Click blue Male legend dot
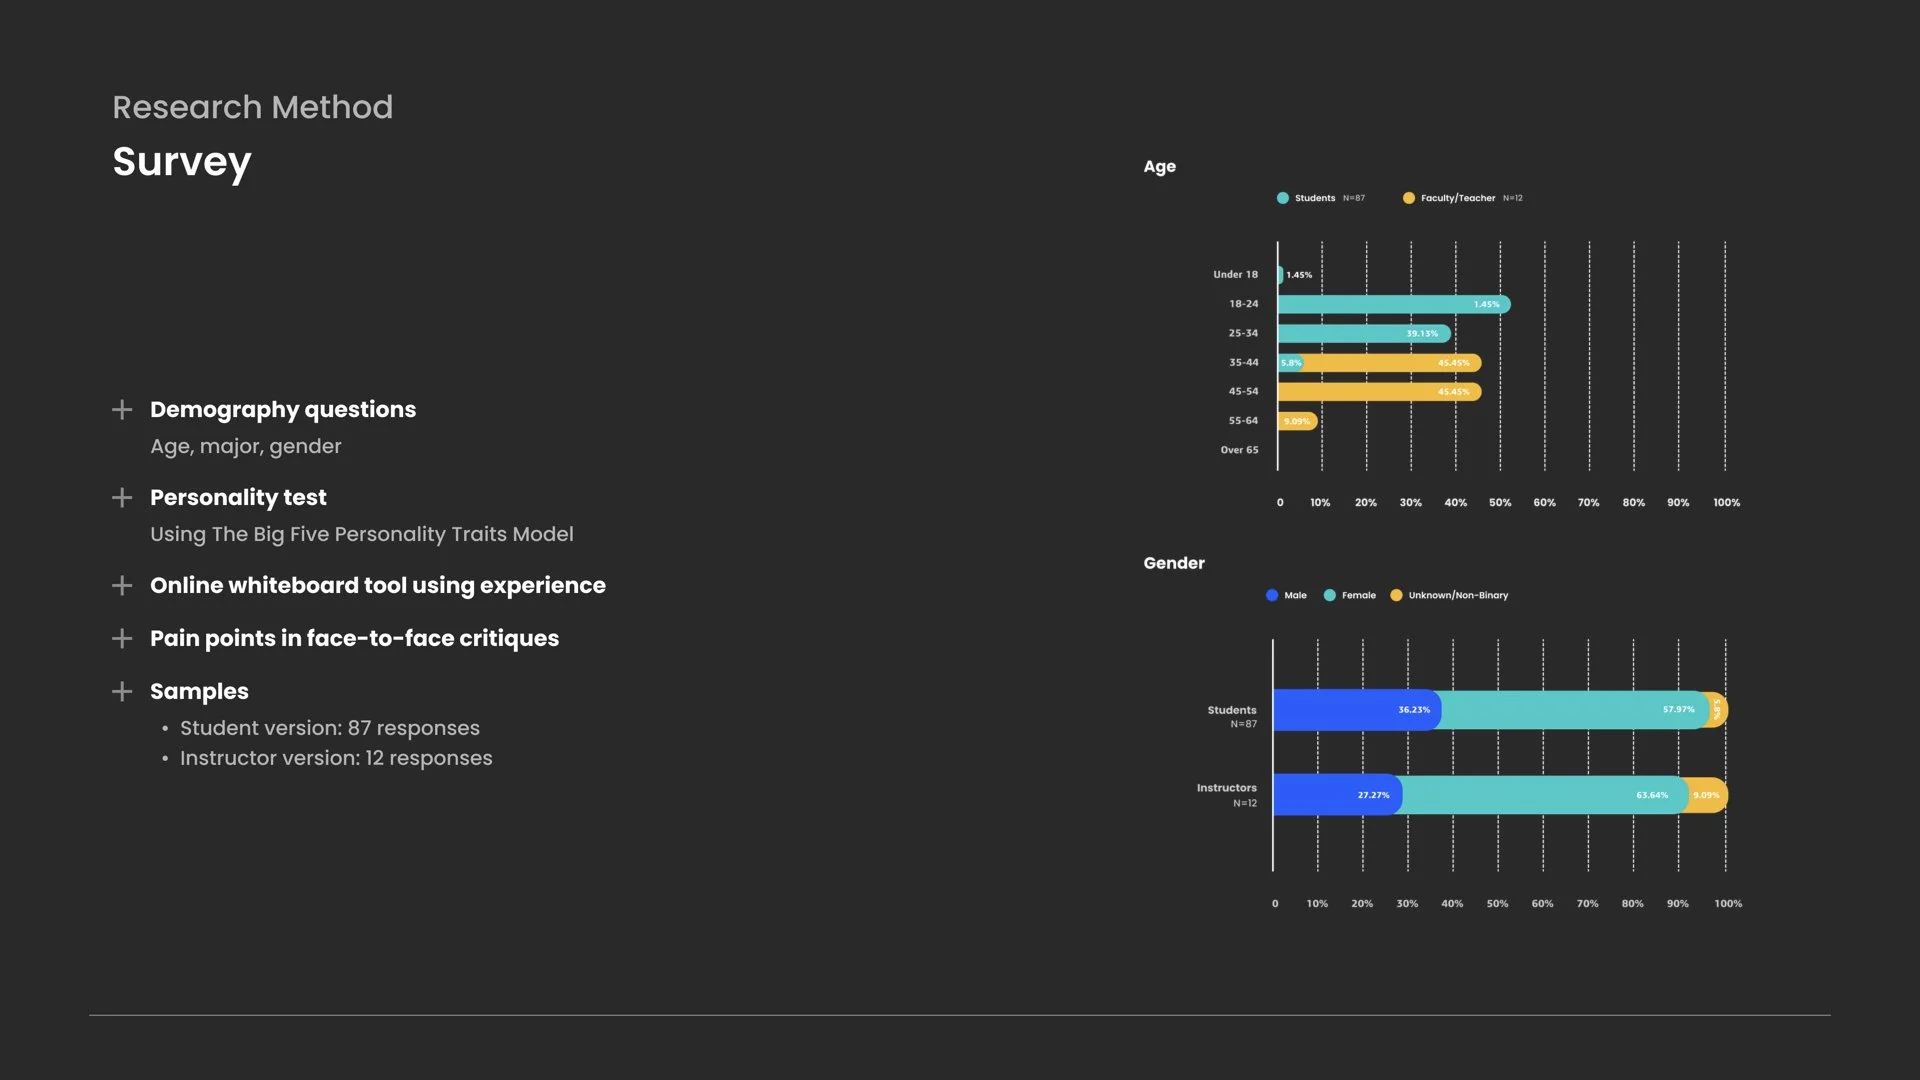Viewport: 1920px width, 1080px height. coord(1272,595)
